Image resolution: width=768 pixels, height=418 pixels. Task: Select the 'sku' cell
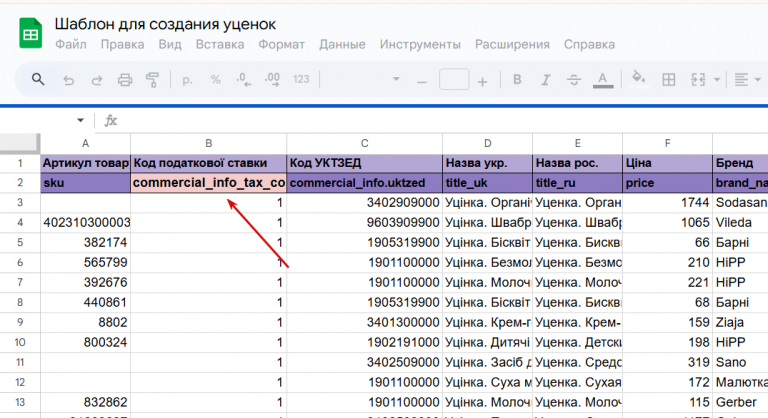(85, 183)
